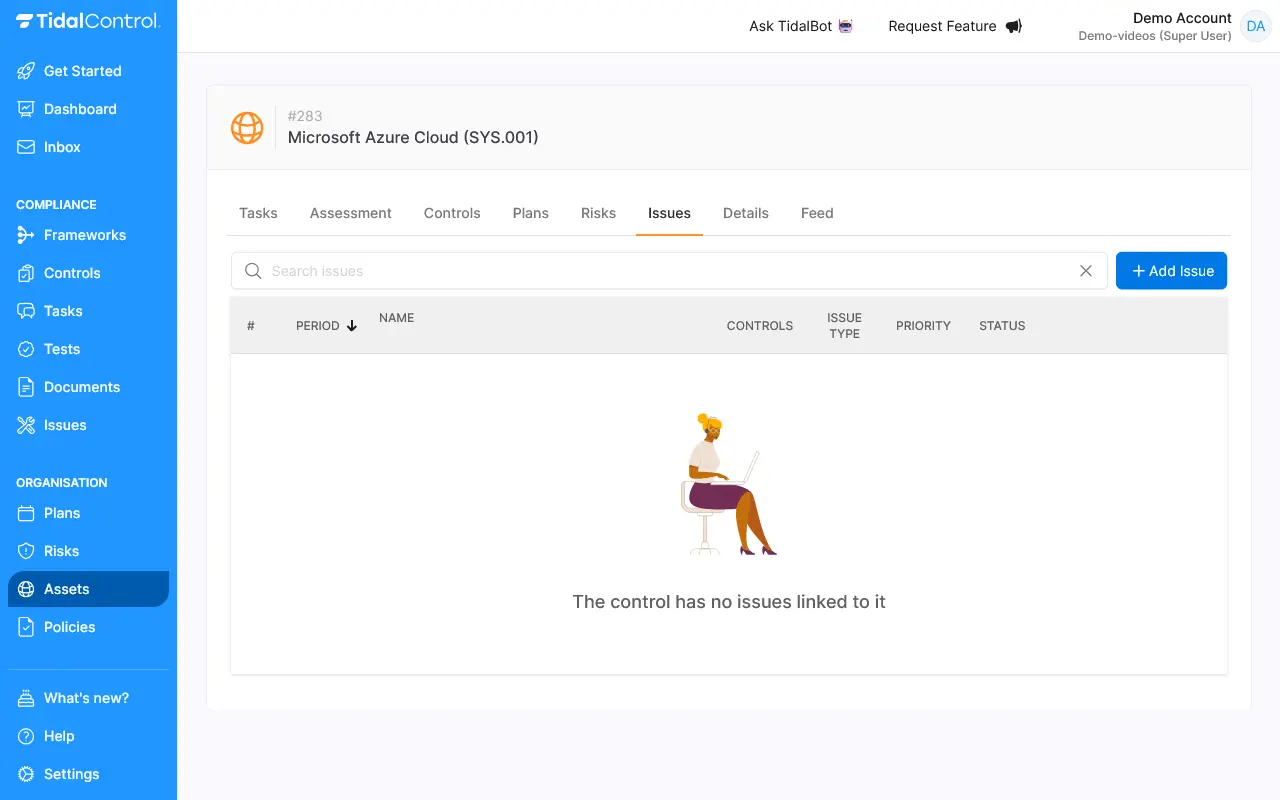Click the Controls column header
This screenshot has width=1280, height=800.
click(760, 326)
